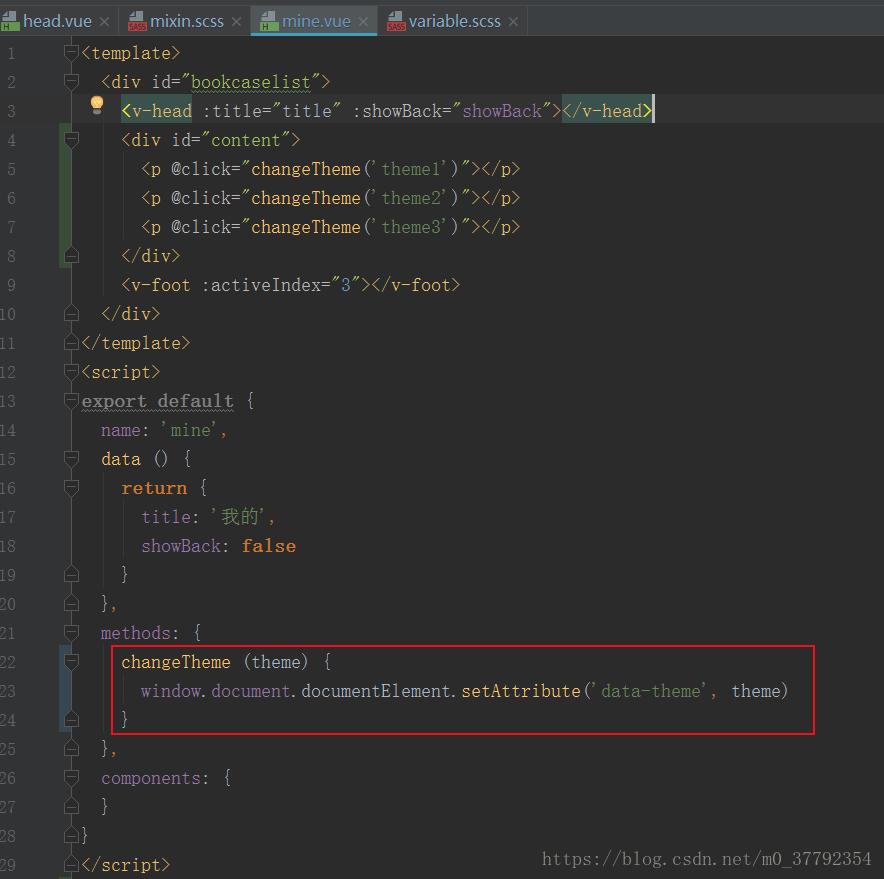This screenshot has height=879, width=884.
Task: Close the active mine.vue tab
Action: click(363, 21)
